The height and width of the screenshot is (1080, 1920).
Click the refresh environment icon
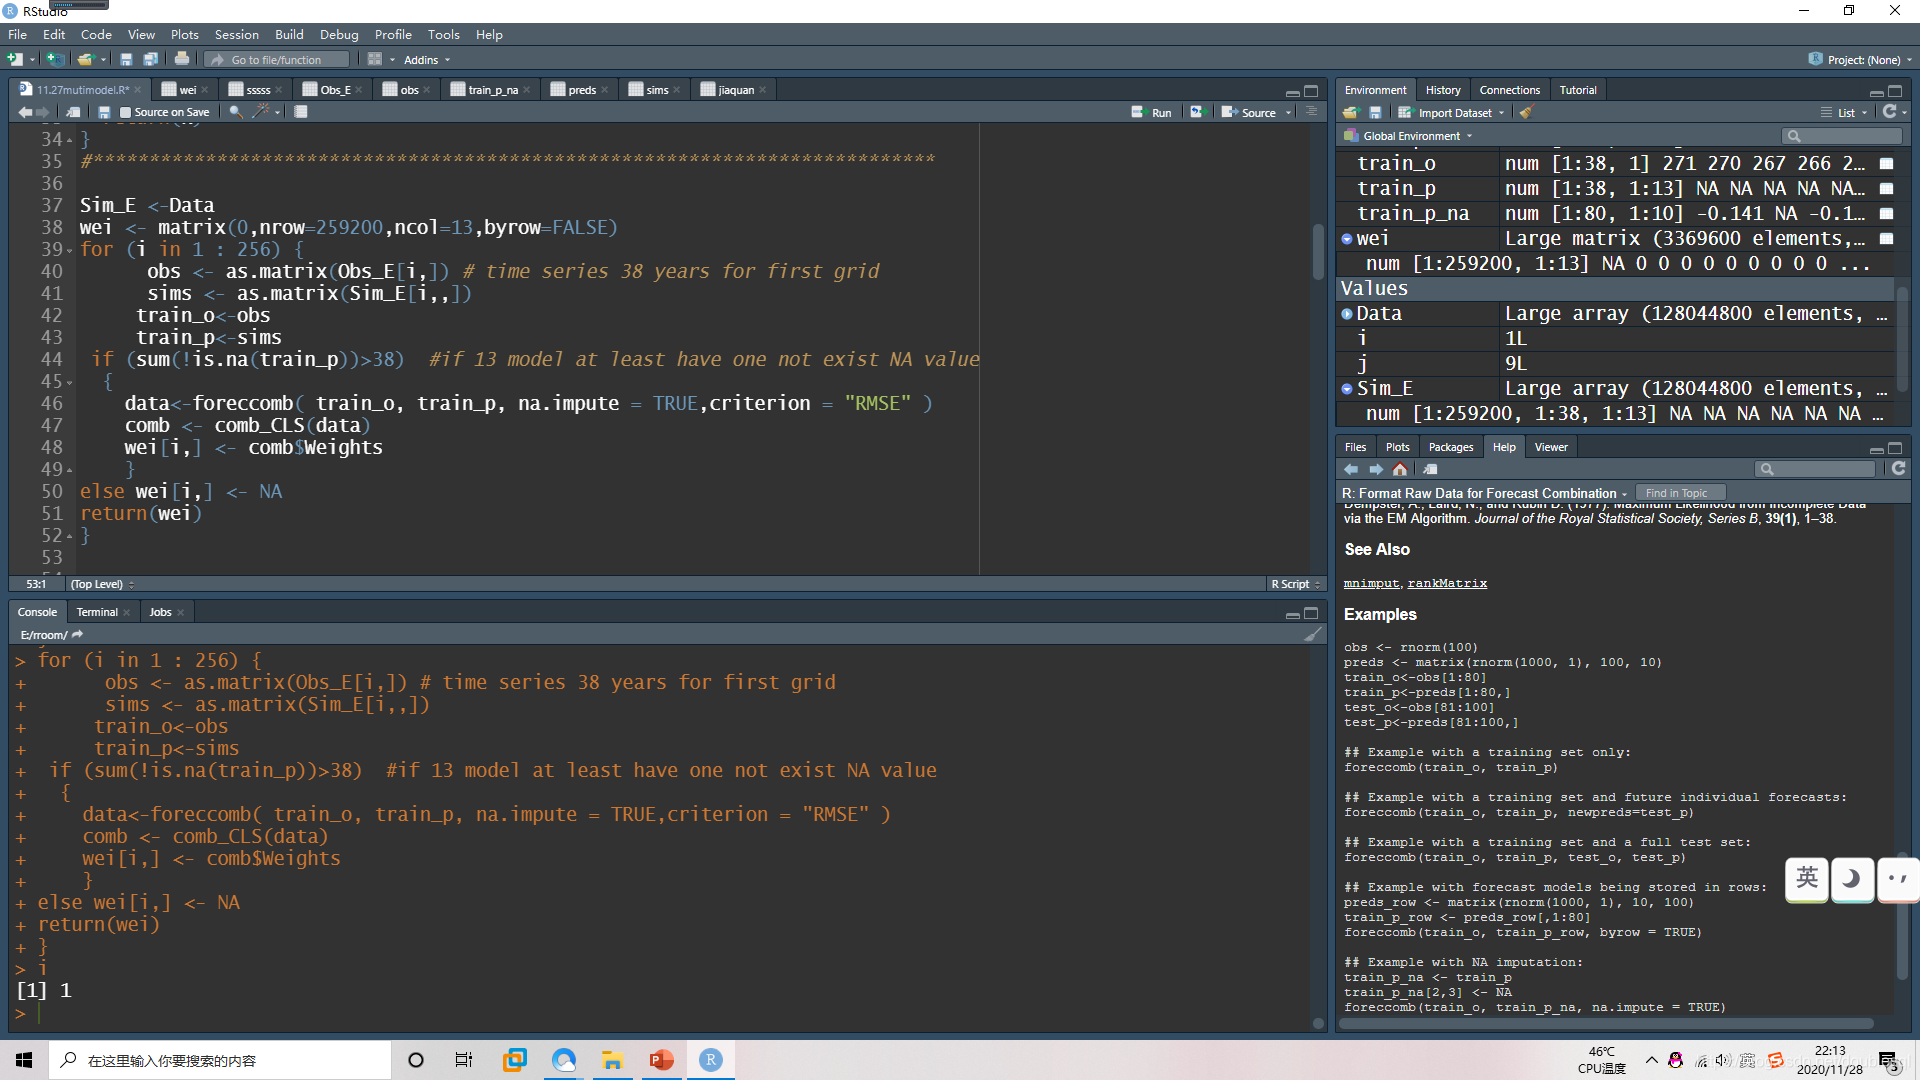click(1889, 112)
